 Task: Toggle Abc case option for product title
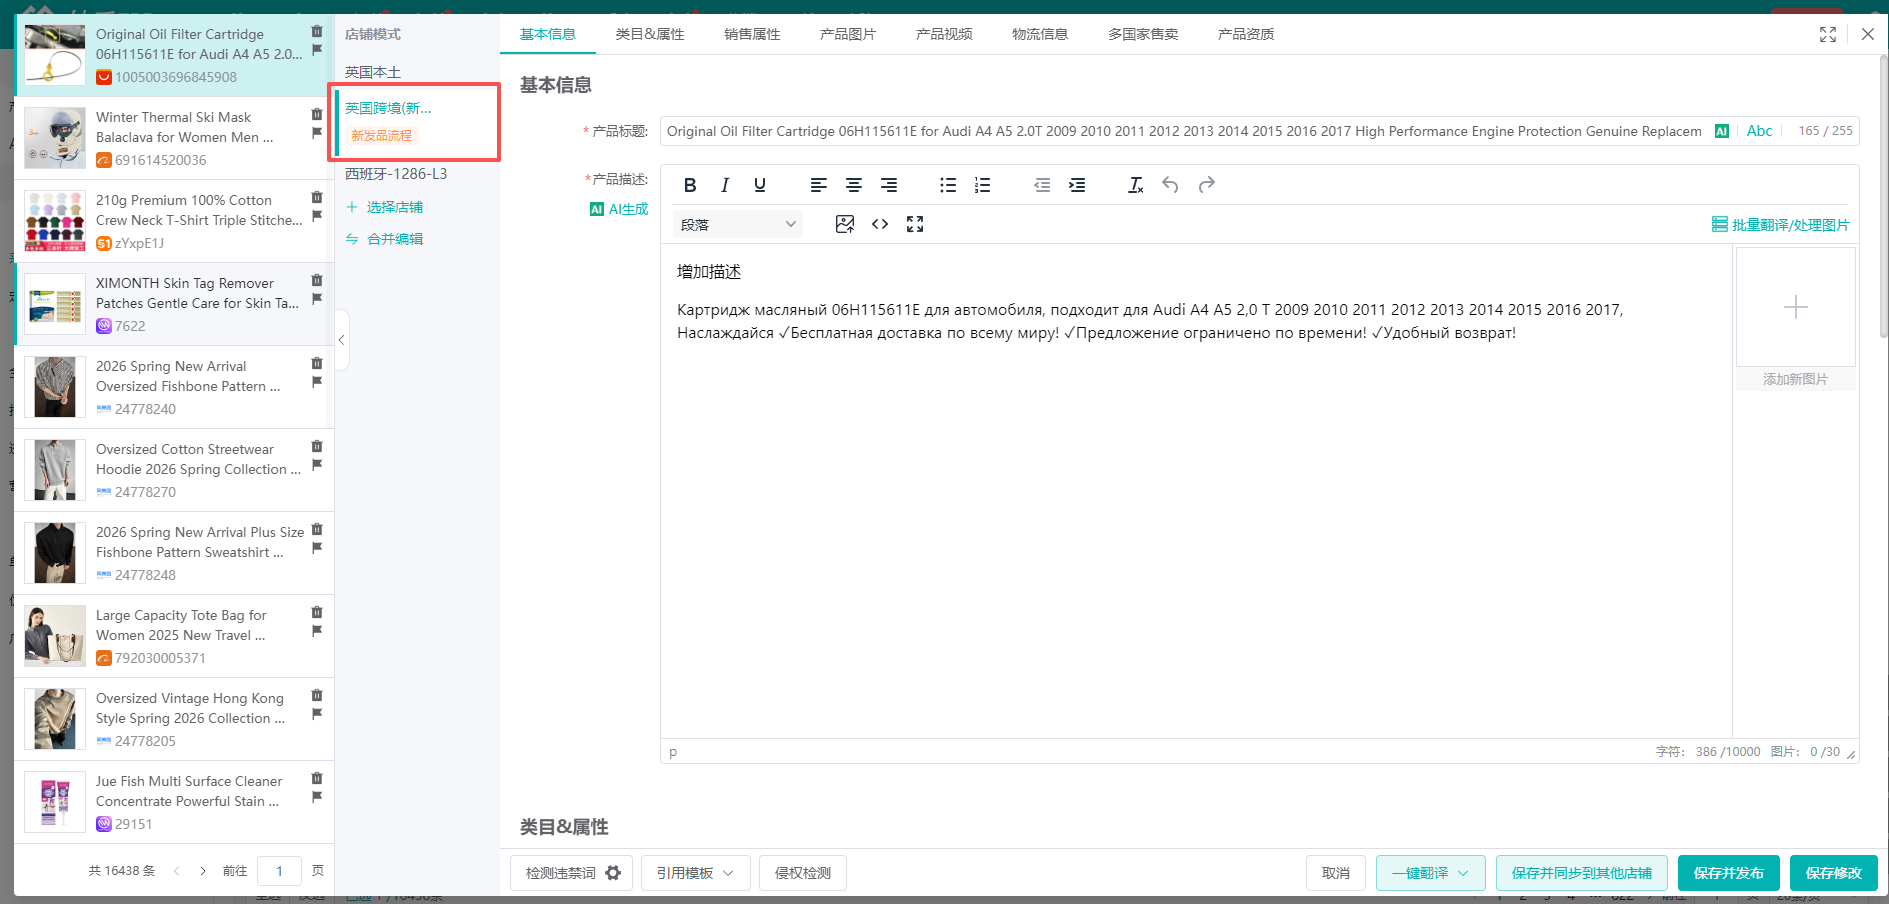point(1759,131)
